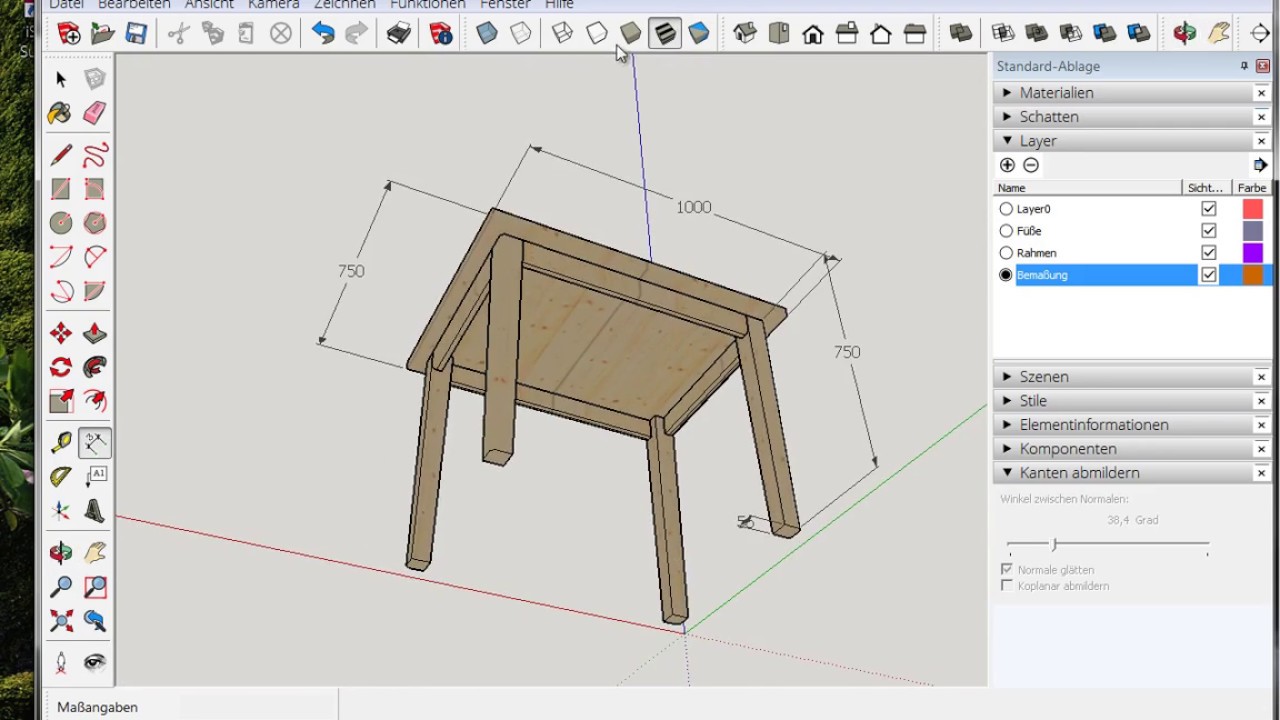Screen dimensions: 1280x720
Task: Select the Move tool
Action: 61,333
